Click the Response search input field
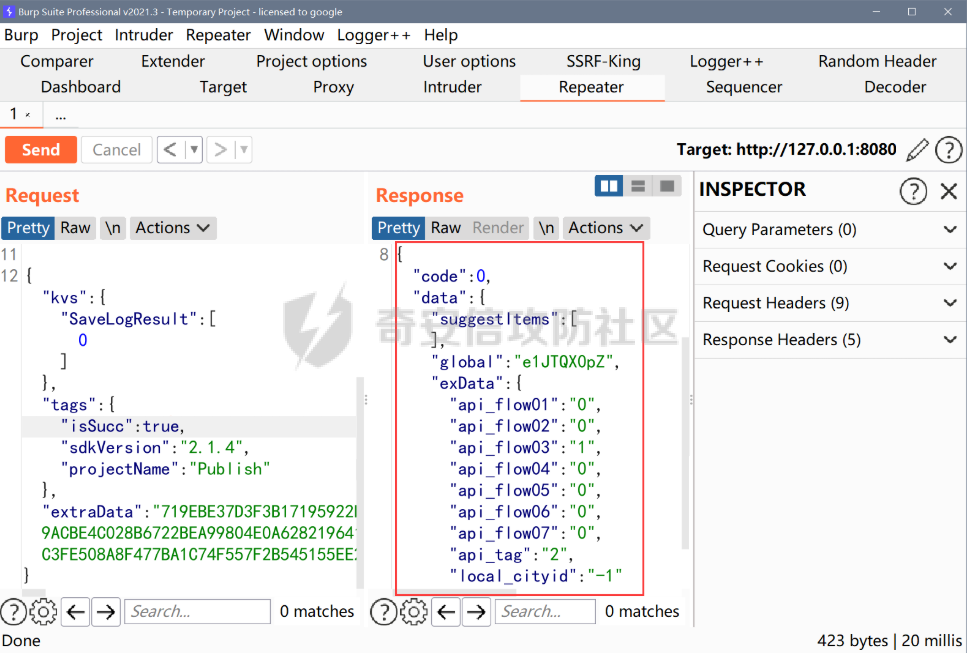Viewport: 967px width, 653px height. pos(545,612)
